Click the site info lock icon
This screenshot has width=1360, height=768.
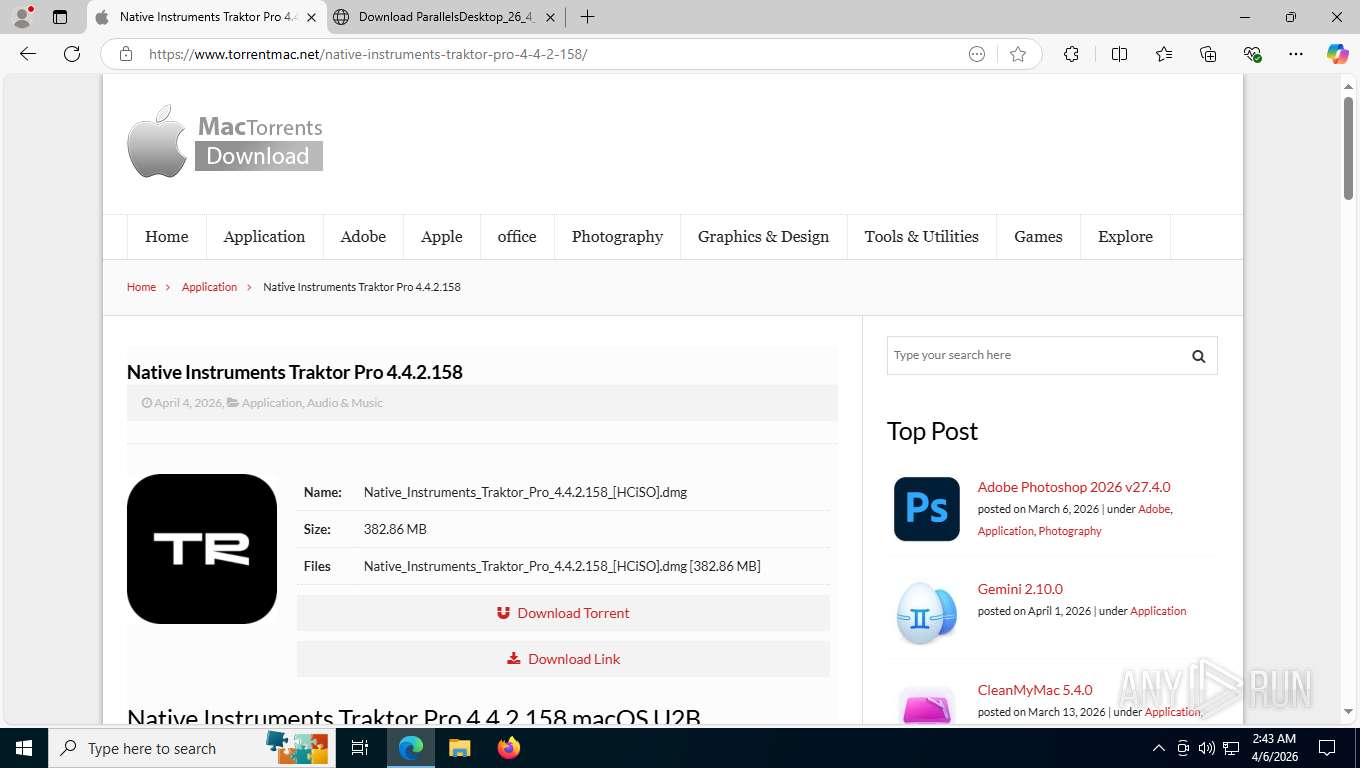click(x=126, y=54)
